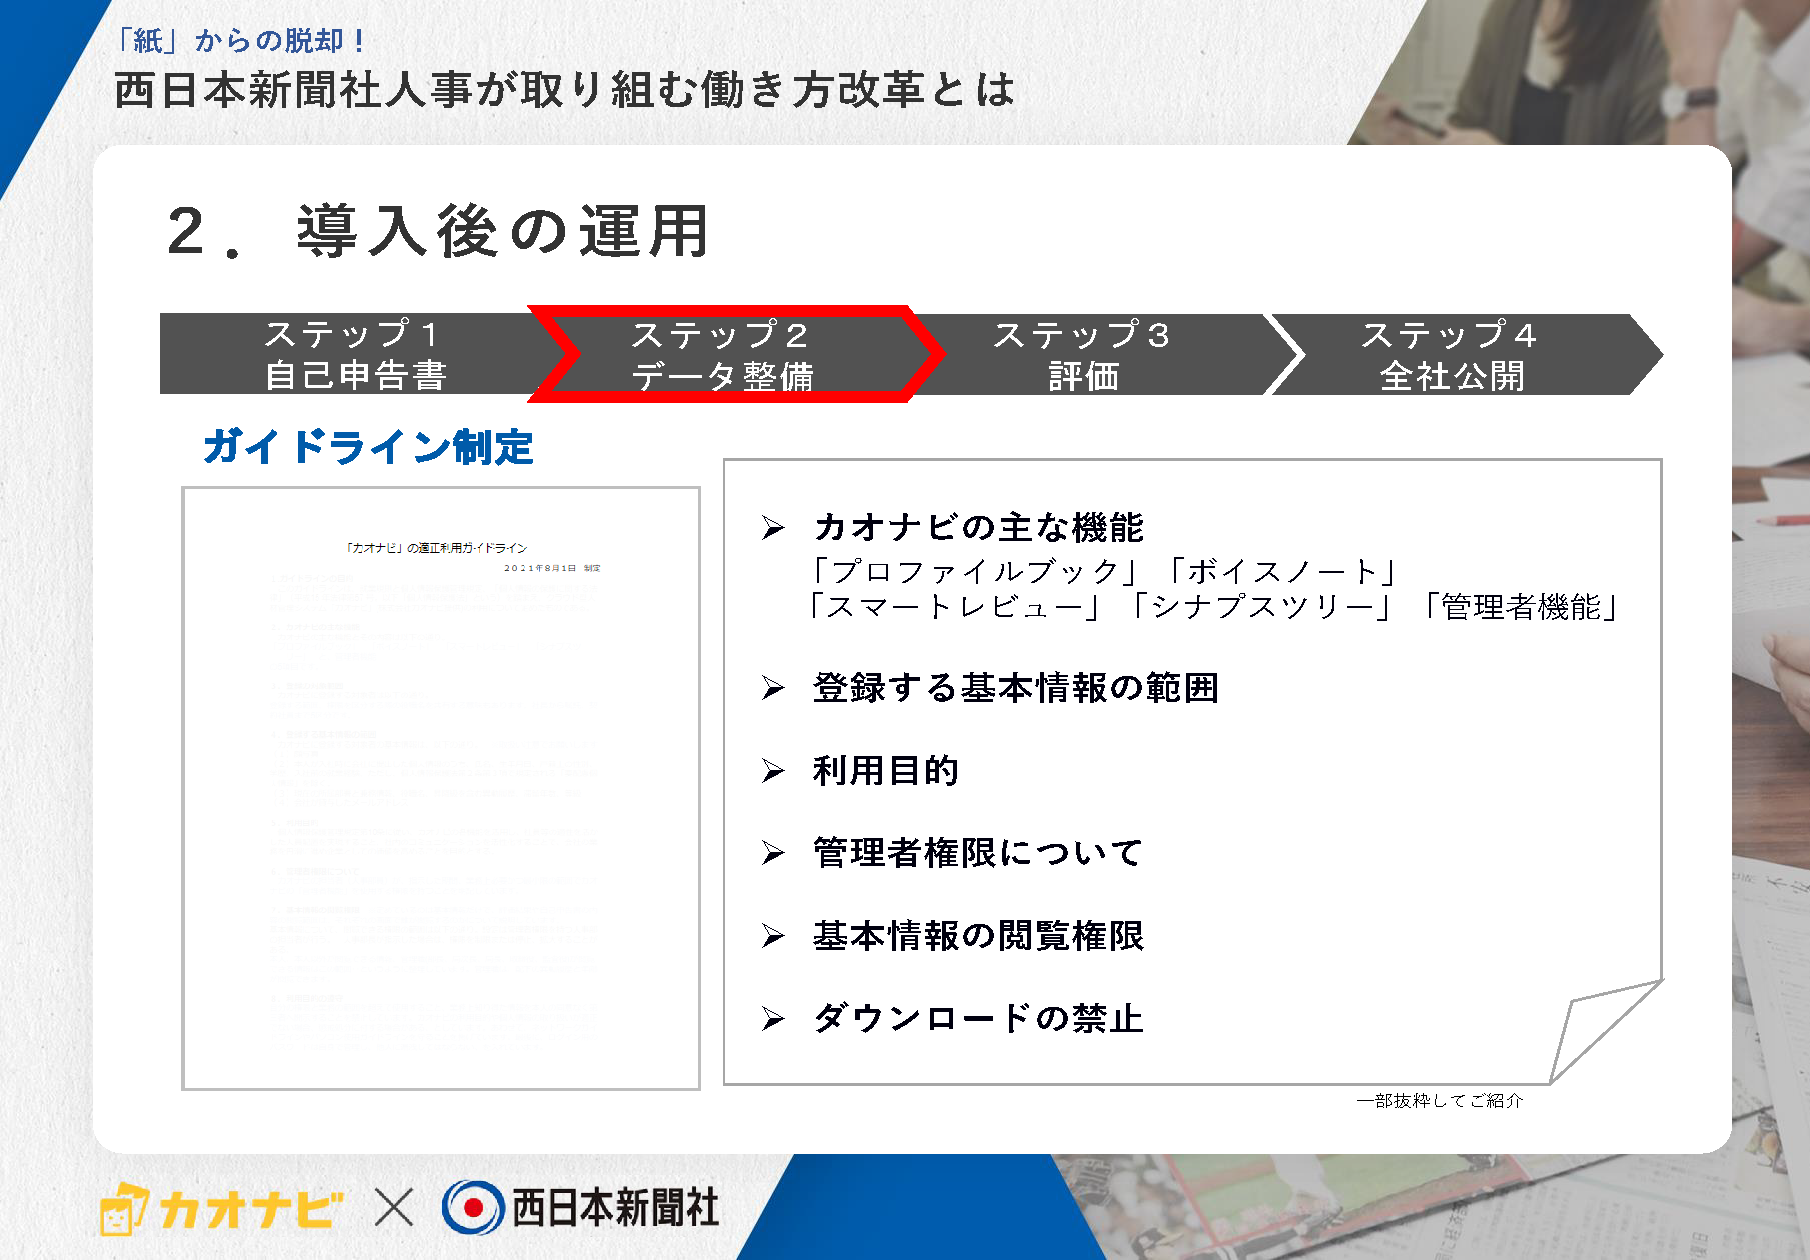Open the guideline document thumbnail
1810x1260 pixels.
441,788
